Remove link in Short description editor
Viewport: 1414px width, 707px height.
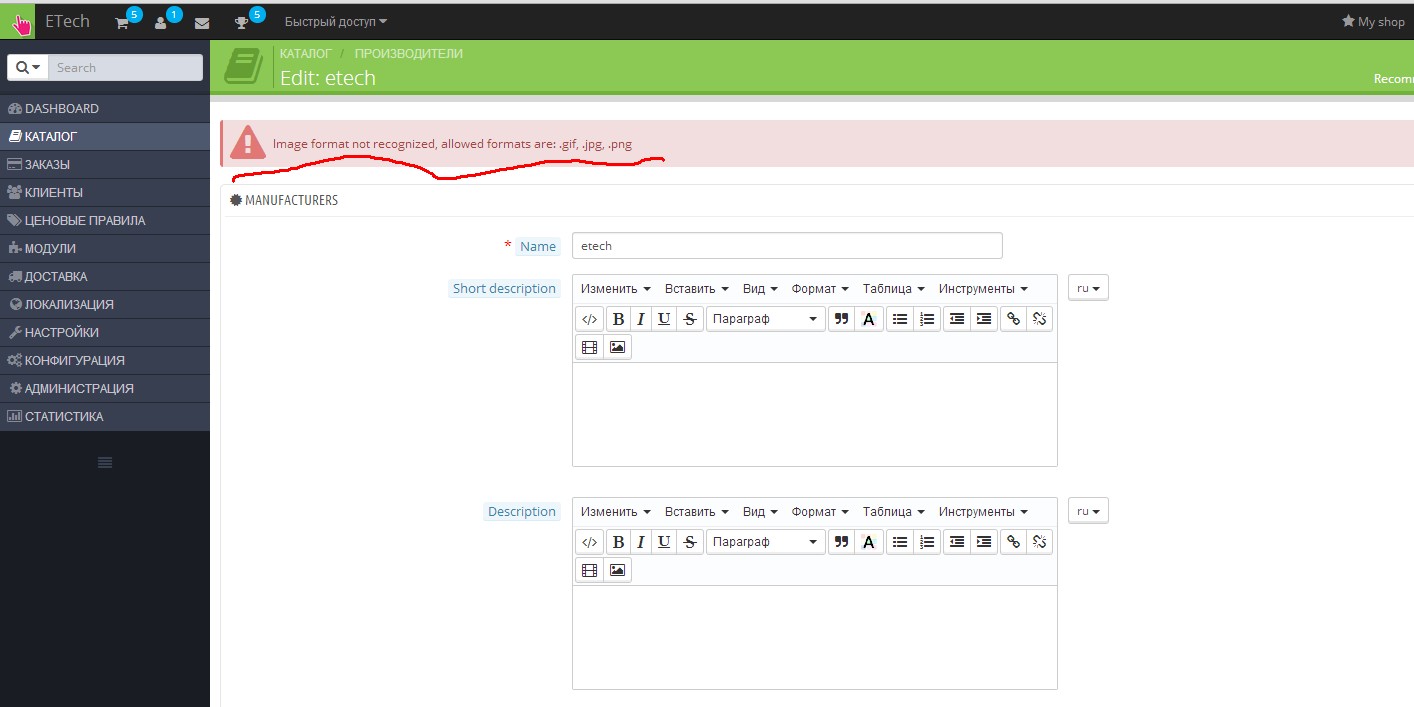pyautogui.click(x=1039, y=319)
